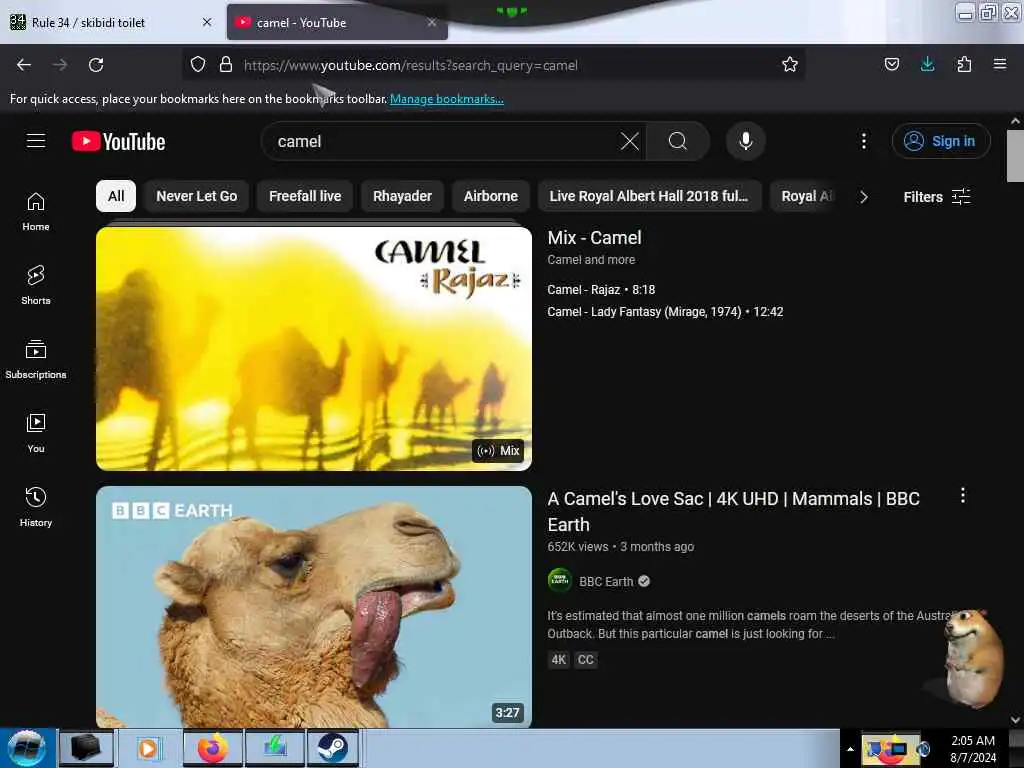Select the All filter chip
The width and height of the screenshot is (1024, 768).
tap(116, 196)
